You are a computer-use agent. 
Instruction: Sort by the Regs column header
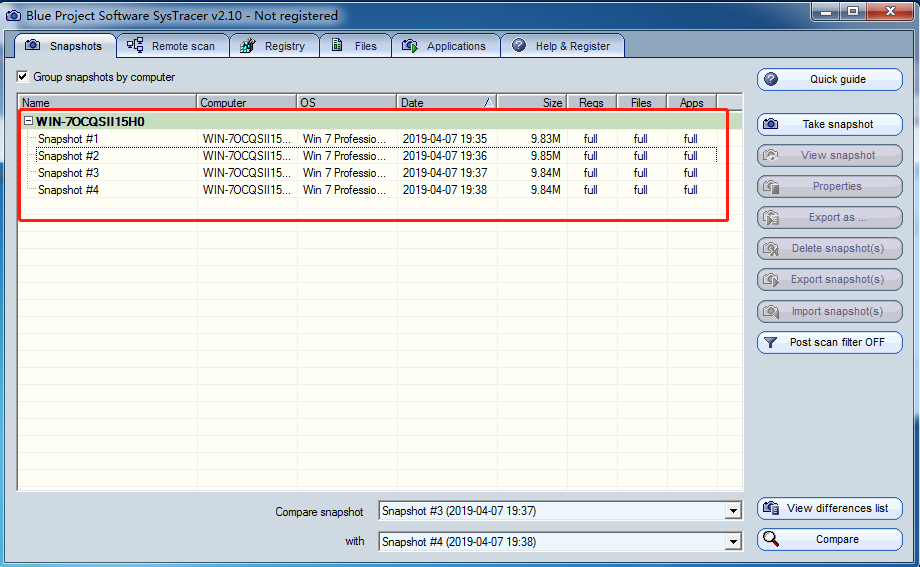(x=592, y=102)
